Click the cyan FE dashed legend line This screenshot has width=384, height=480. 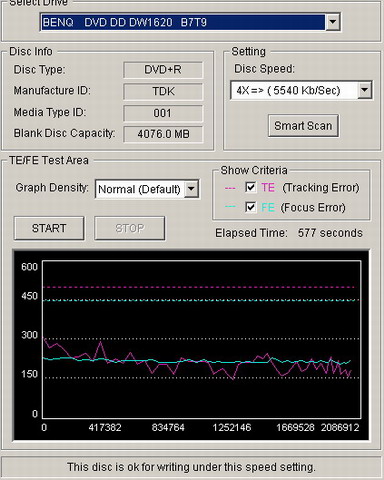point(230,207)
